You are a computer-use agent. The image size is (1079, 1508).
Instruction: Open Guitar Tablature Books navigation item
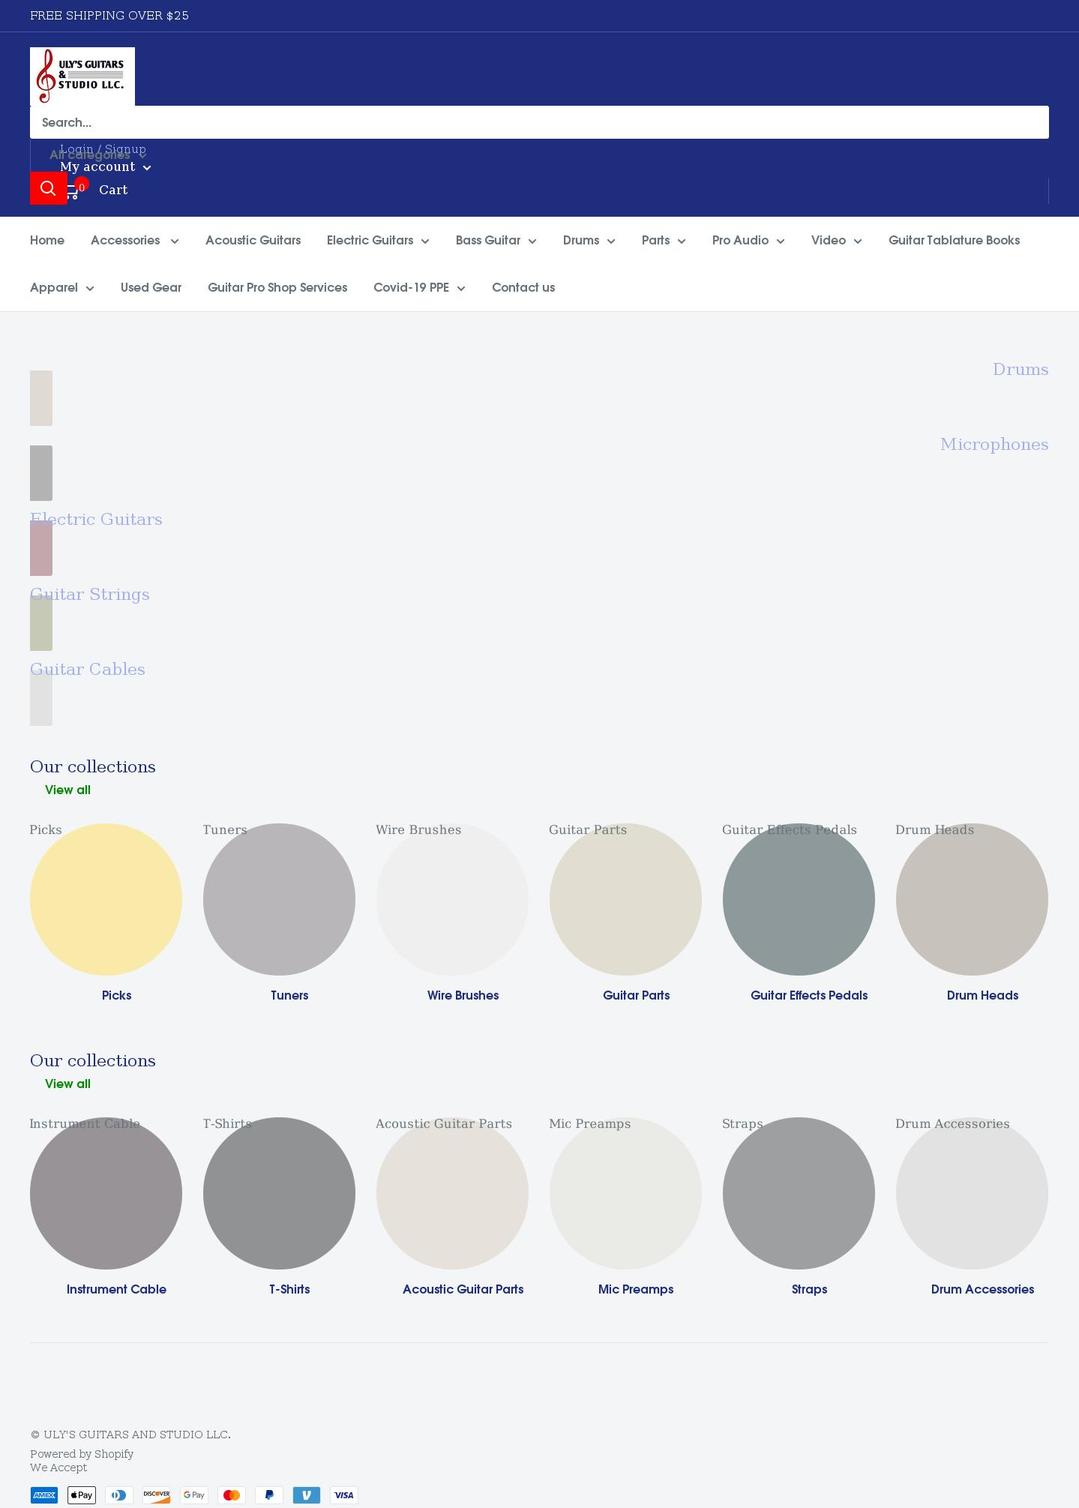(x=954, y=240)
